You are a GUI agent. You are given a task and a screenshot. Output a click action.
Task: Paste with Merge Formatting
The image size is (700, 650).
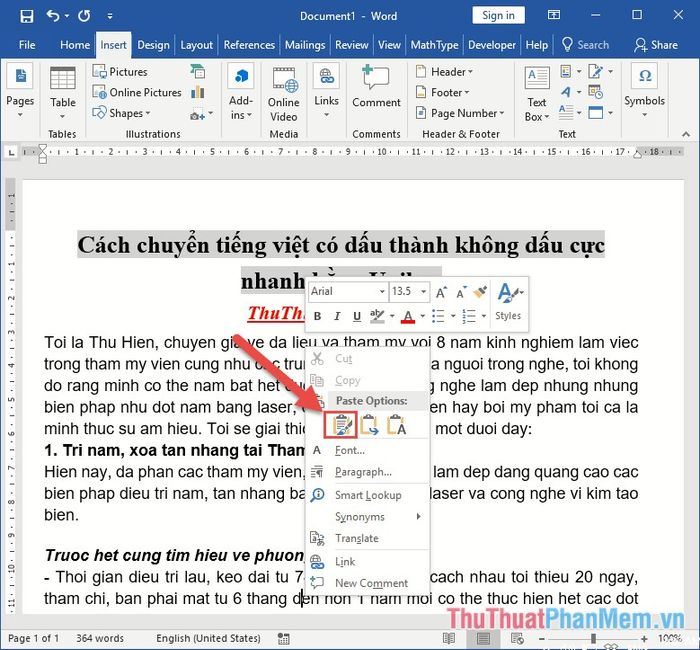(369, 424)
